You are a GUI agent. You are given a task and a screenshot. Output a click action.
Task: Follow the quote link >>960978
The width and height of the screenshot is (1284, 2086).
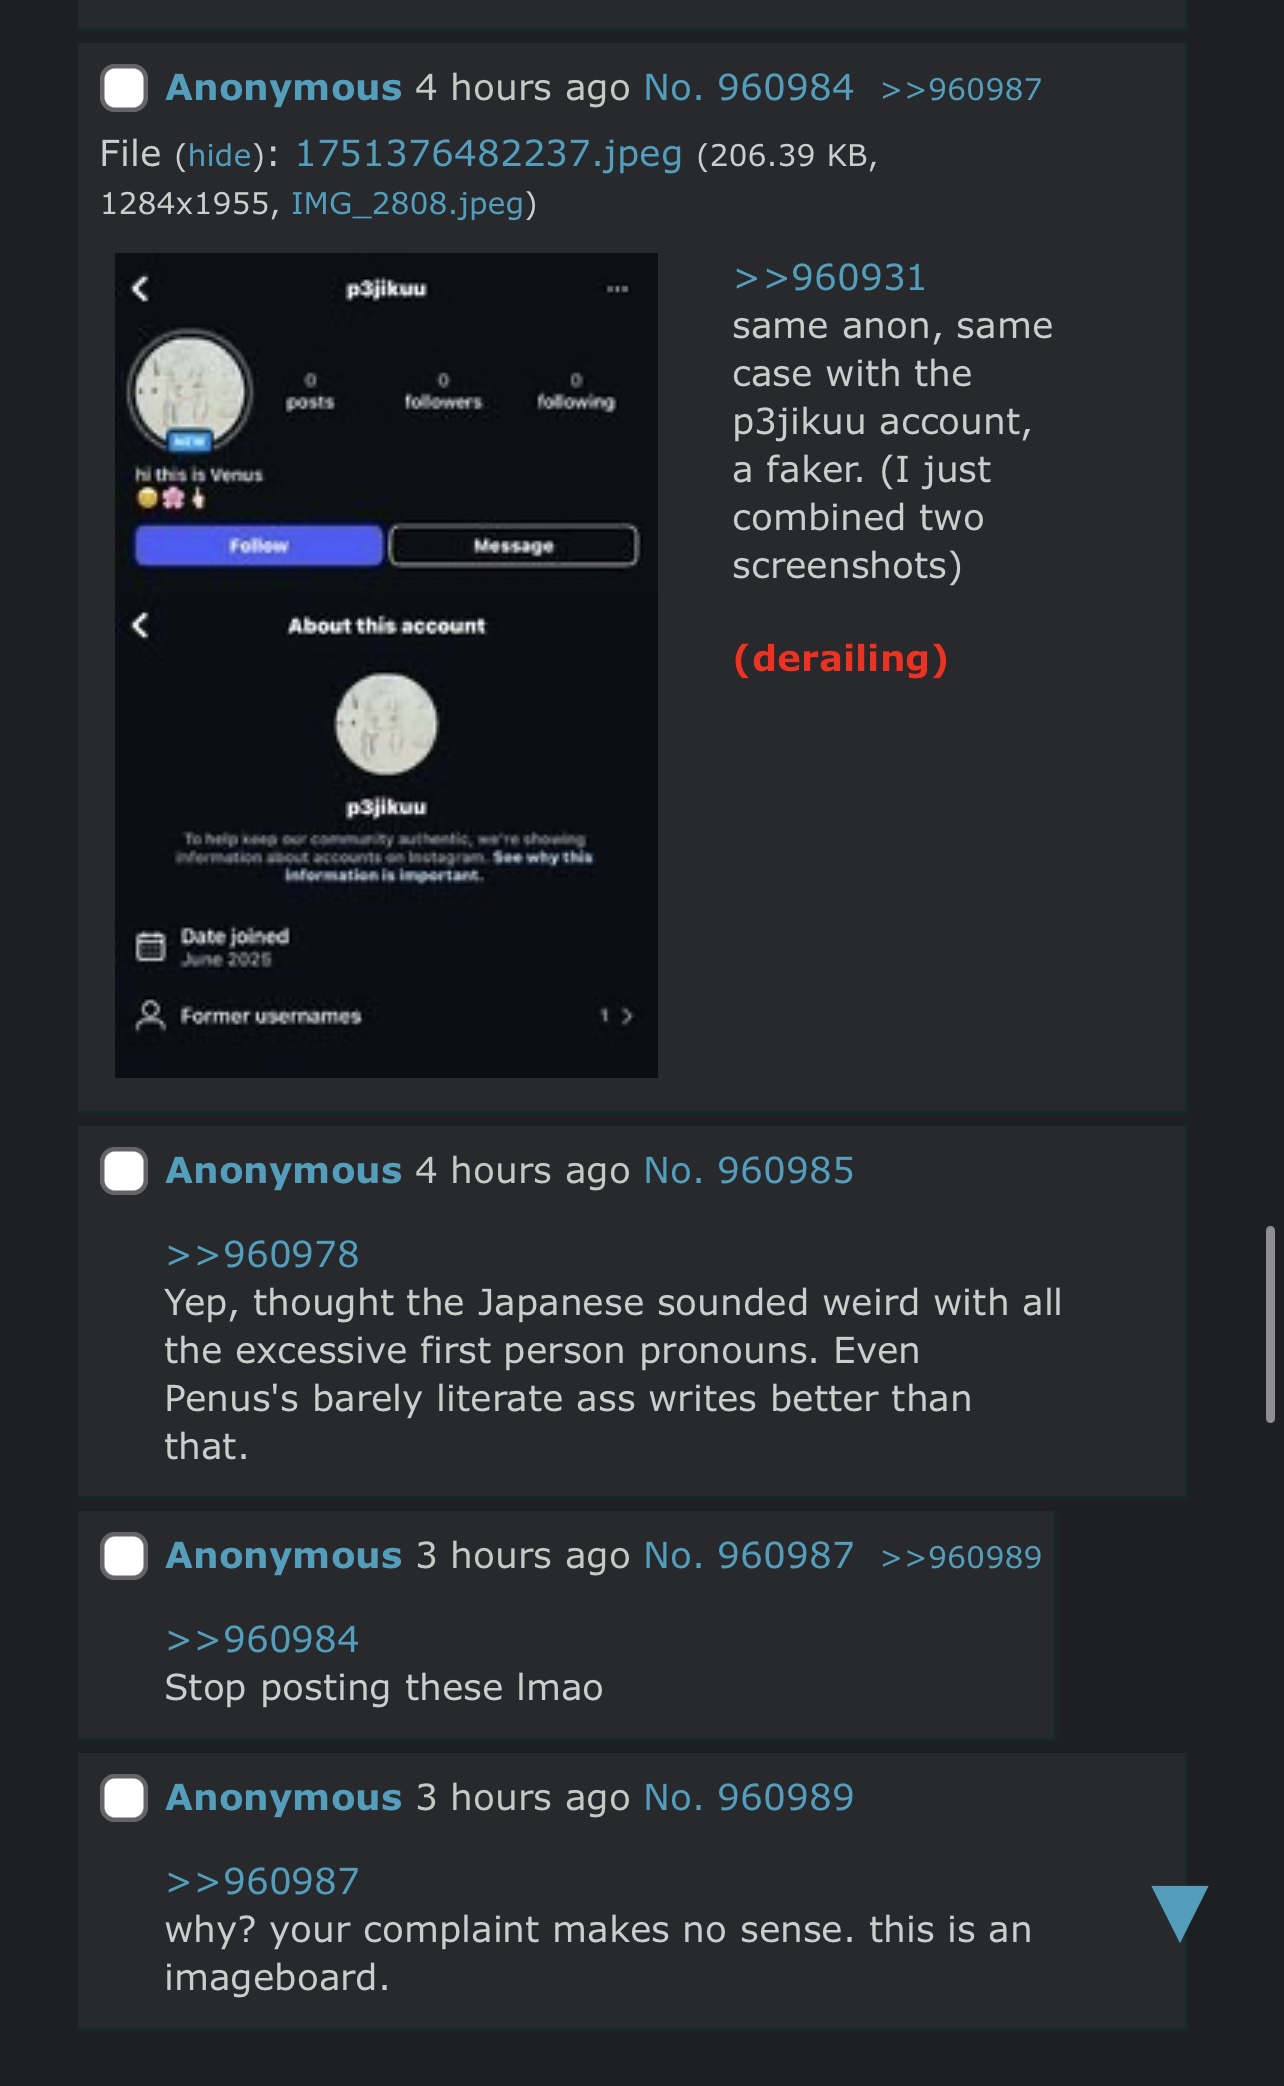[262, 1255]
